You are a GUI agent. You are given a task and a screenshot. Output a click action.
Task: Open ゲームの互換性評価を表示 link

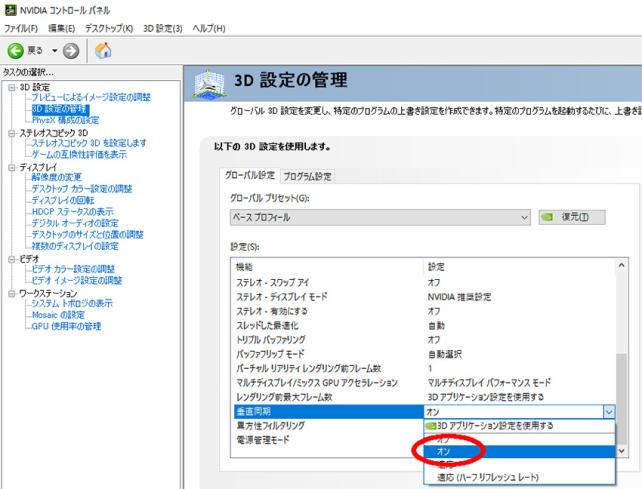click(x=79, y=155)
